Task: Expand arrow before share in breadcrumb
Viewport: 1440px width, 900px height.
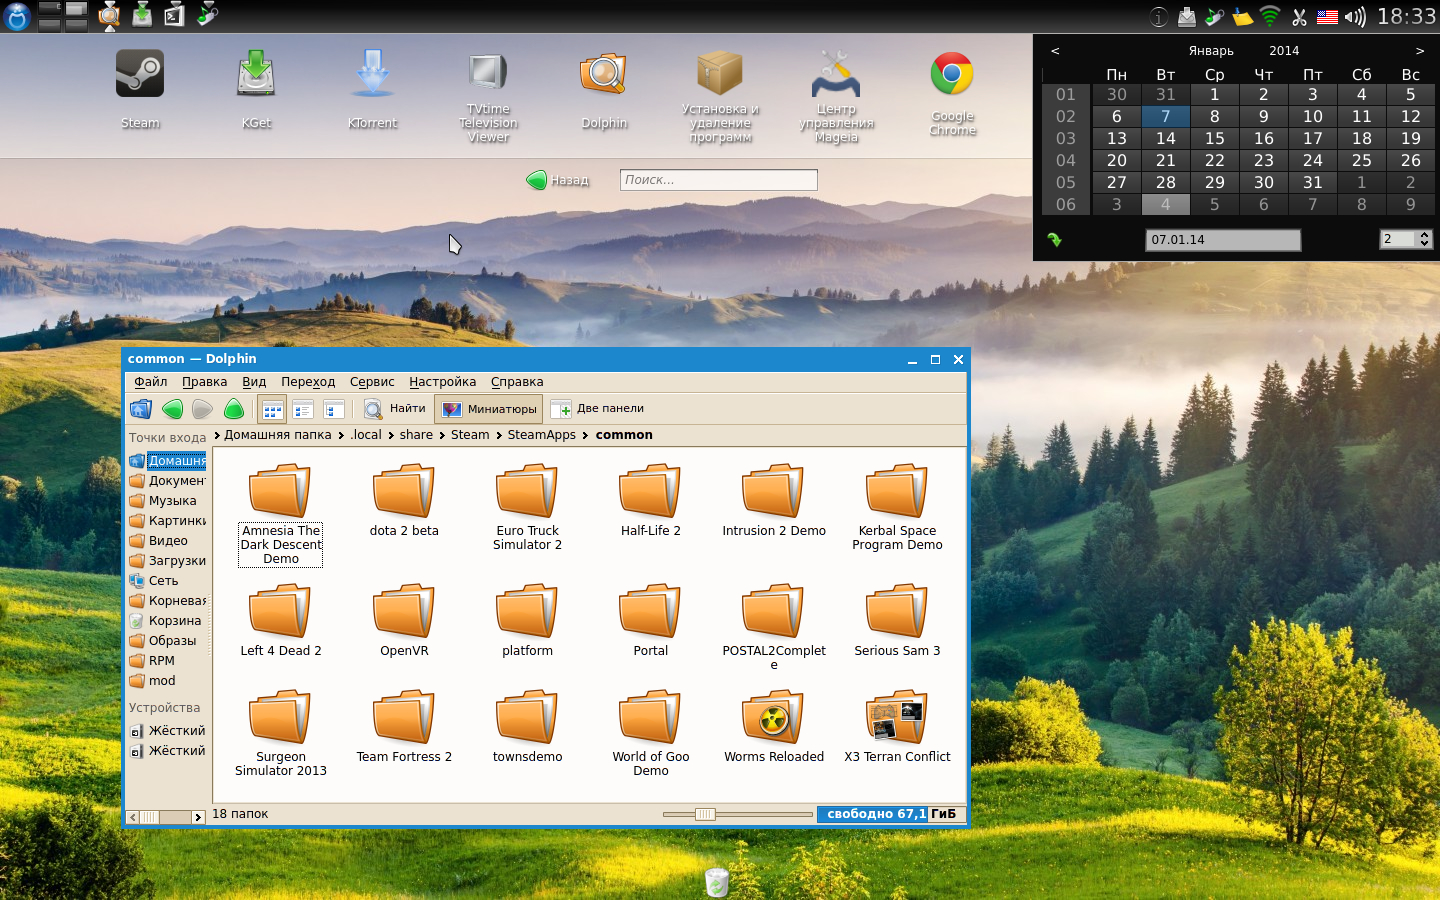Action: point(391,435)
